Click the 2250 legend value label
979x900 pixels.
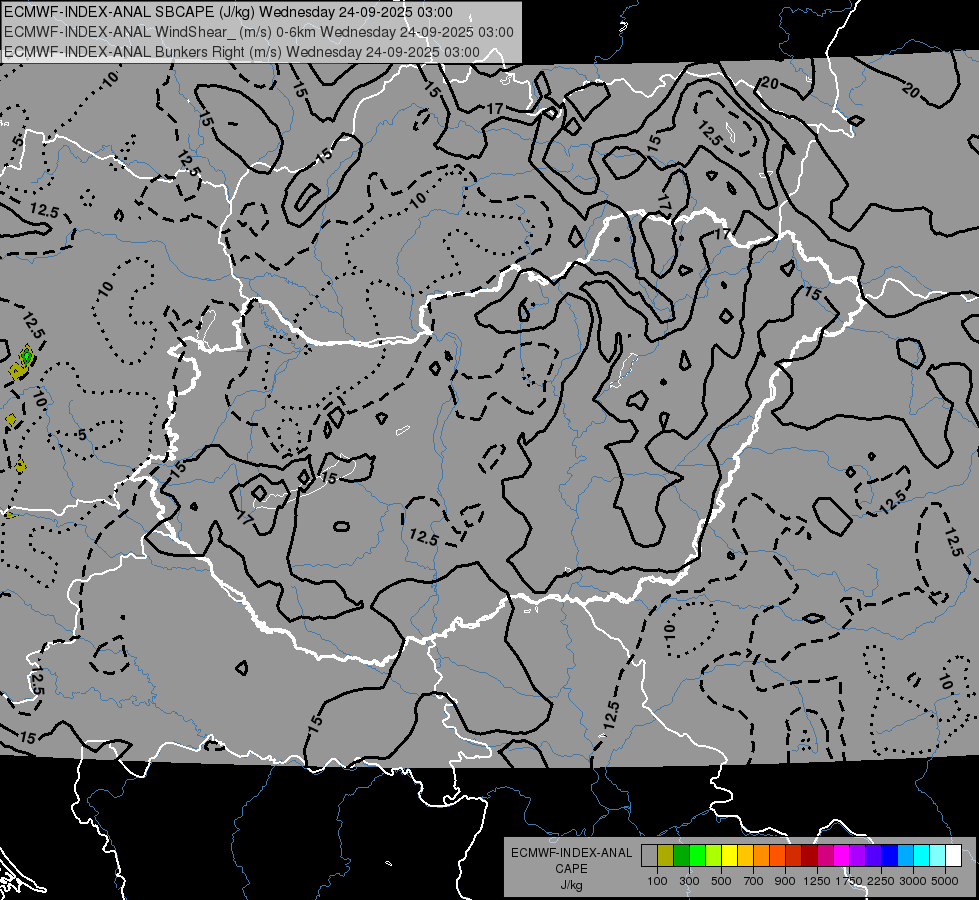(x=882, y=881)
